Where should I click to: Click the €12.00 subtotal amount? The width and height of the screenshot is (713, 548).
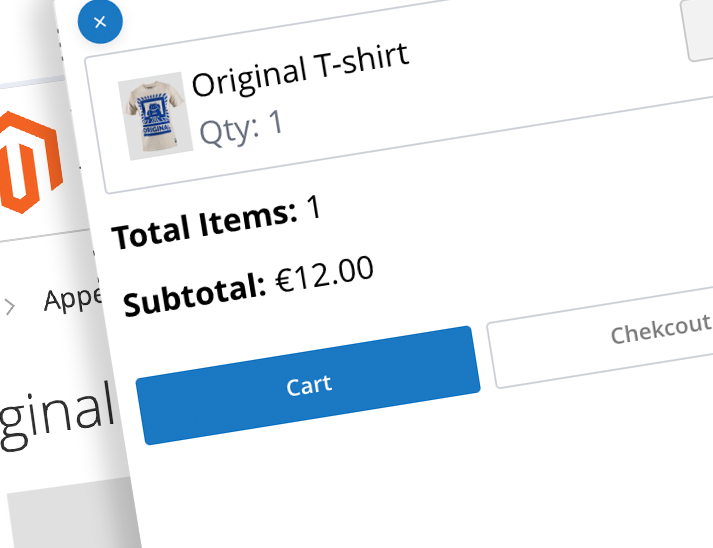[325, 273]
